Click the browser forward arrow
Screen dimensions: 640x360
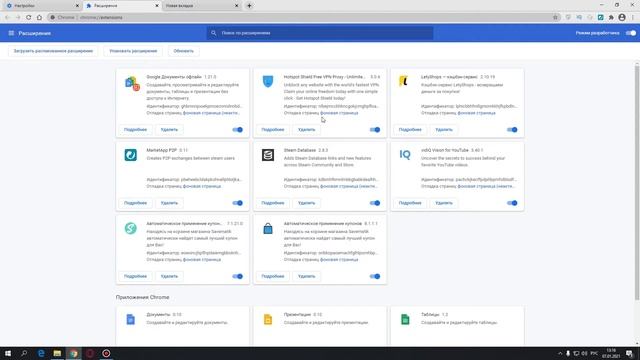18,18
